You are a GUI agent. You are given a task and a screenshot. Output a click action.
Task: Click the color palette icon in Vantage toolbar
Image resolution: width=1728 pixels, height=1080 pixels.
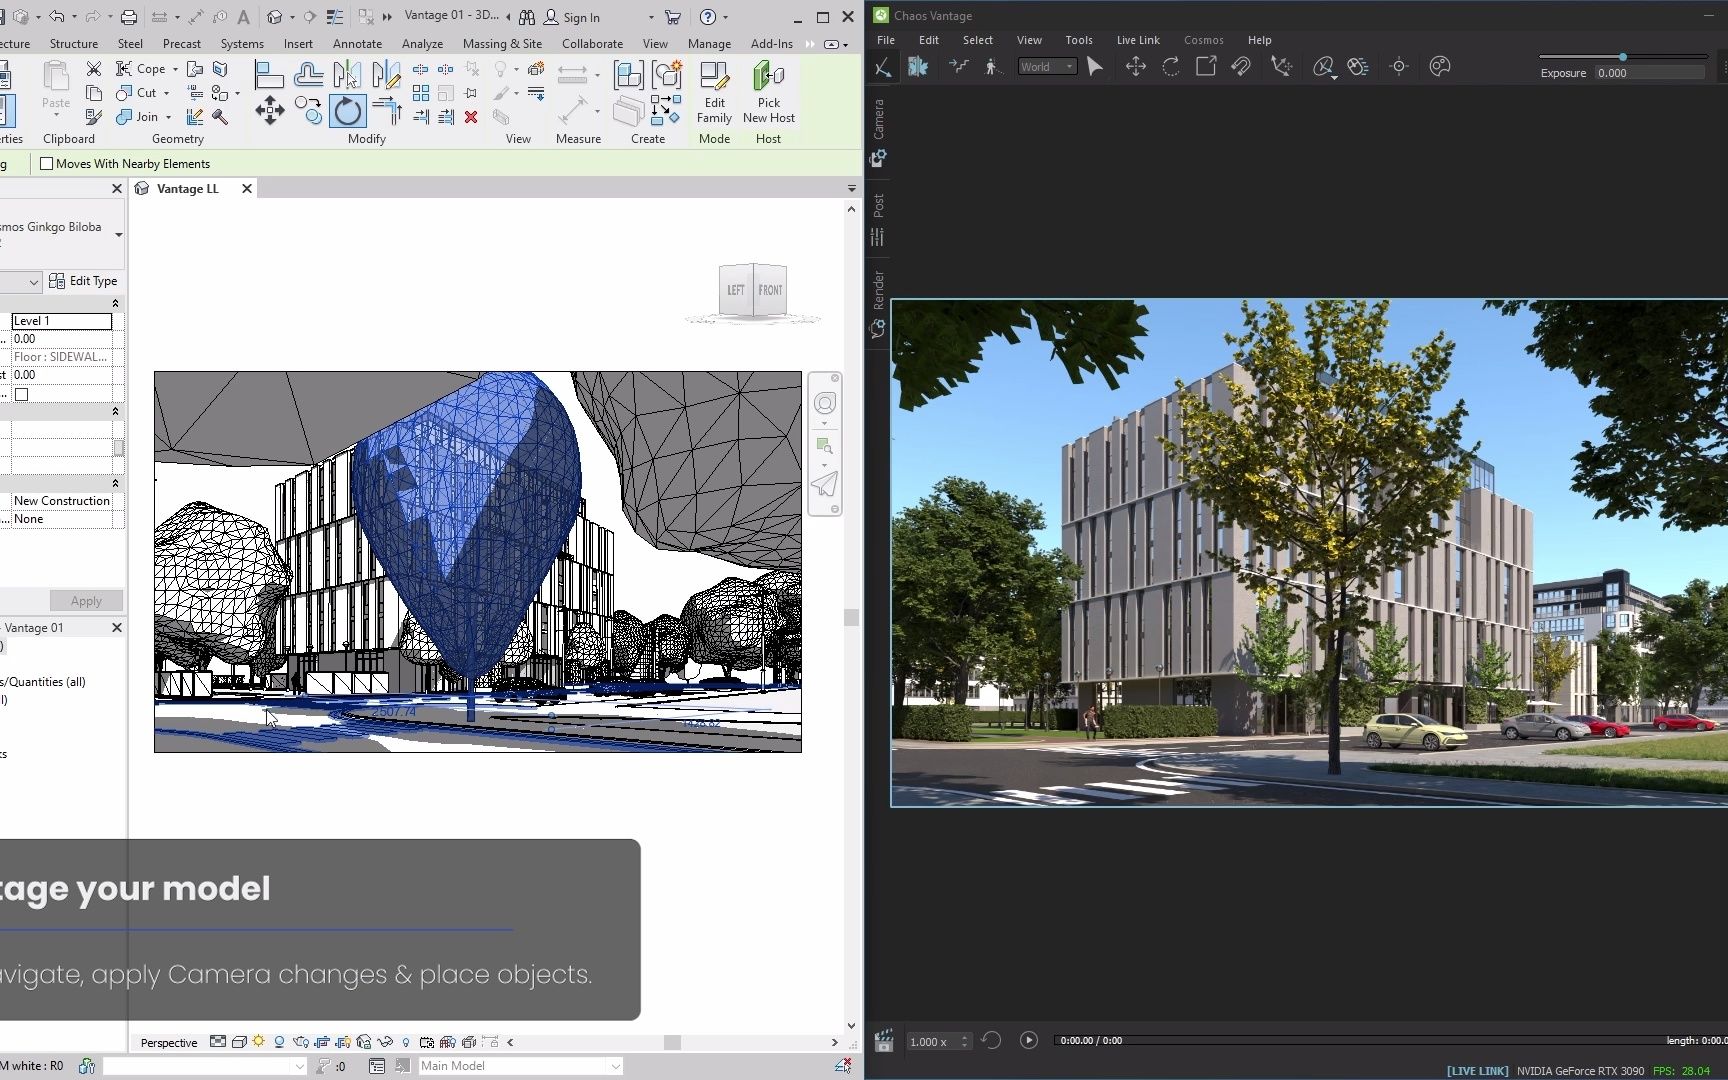click(1439, 67)
